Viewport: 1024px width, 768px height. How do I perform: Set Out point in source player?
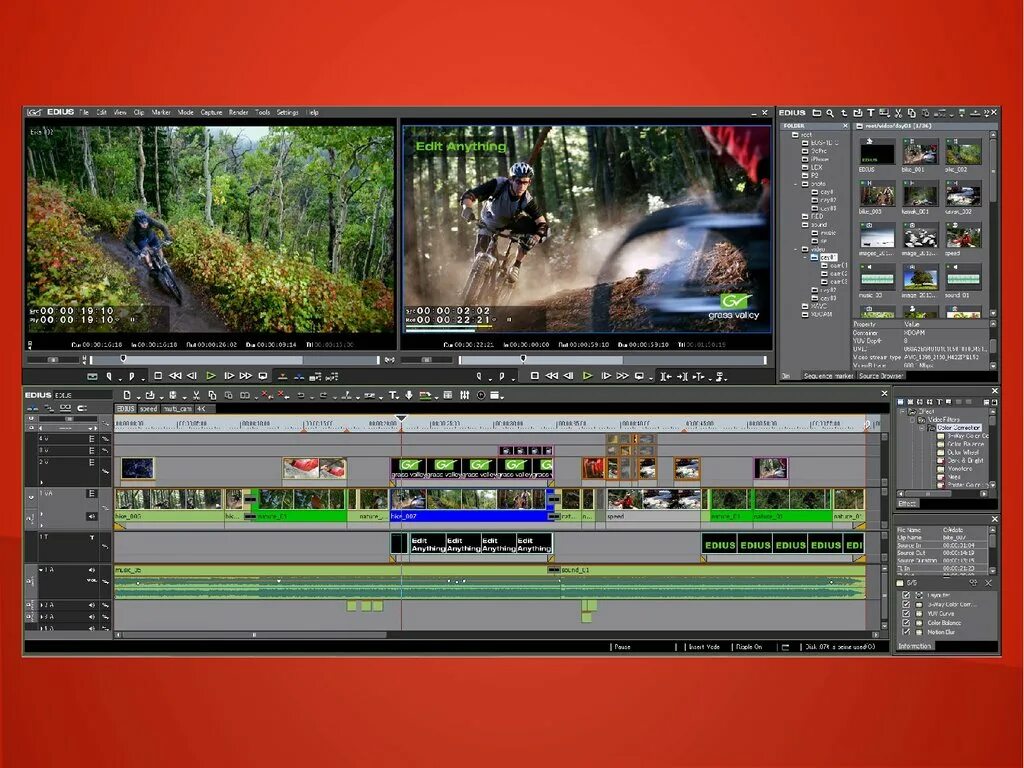click(131, 376)
